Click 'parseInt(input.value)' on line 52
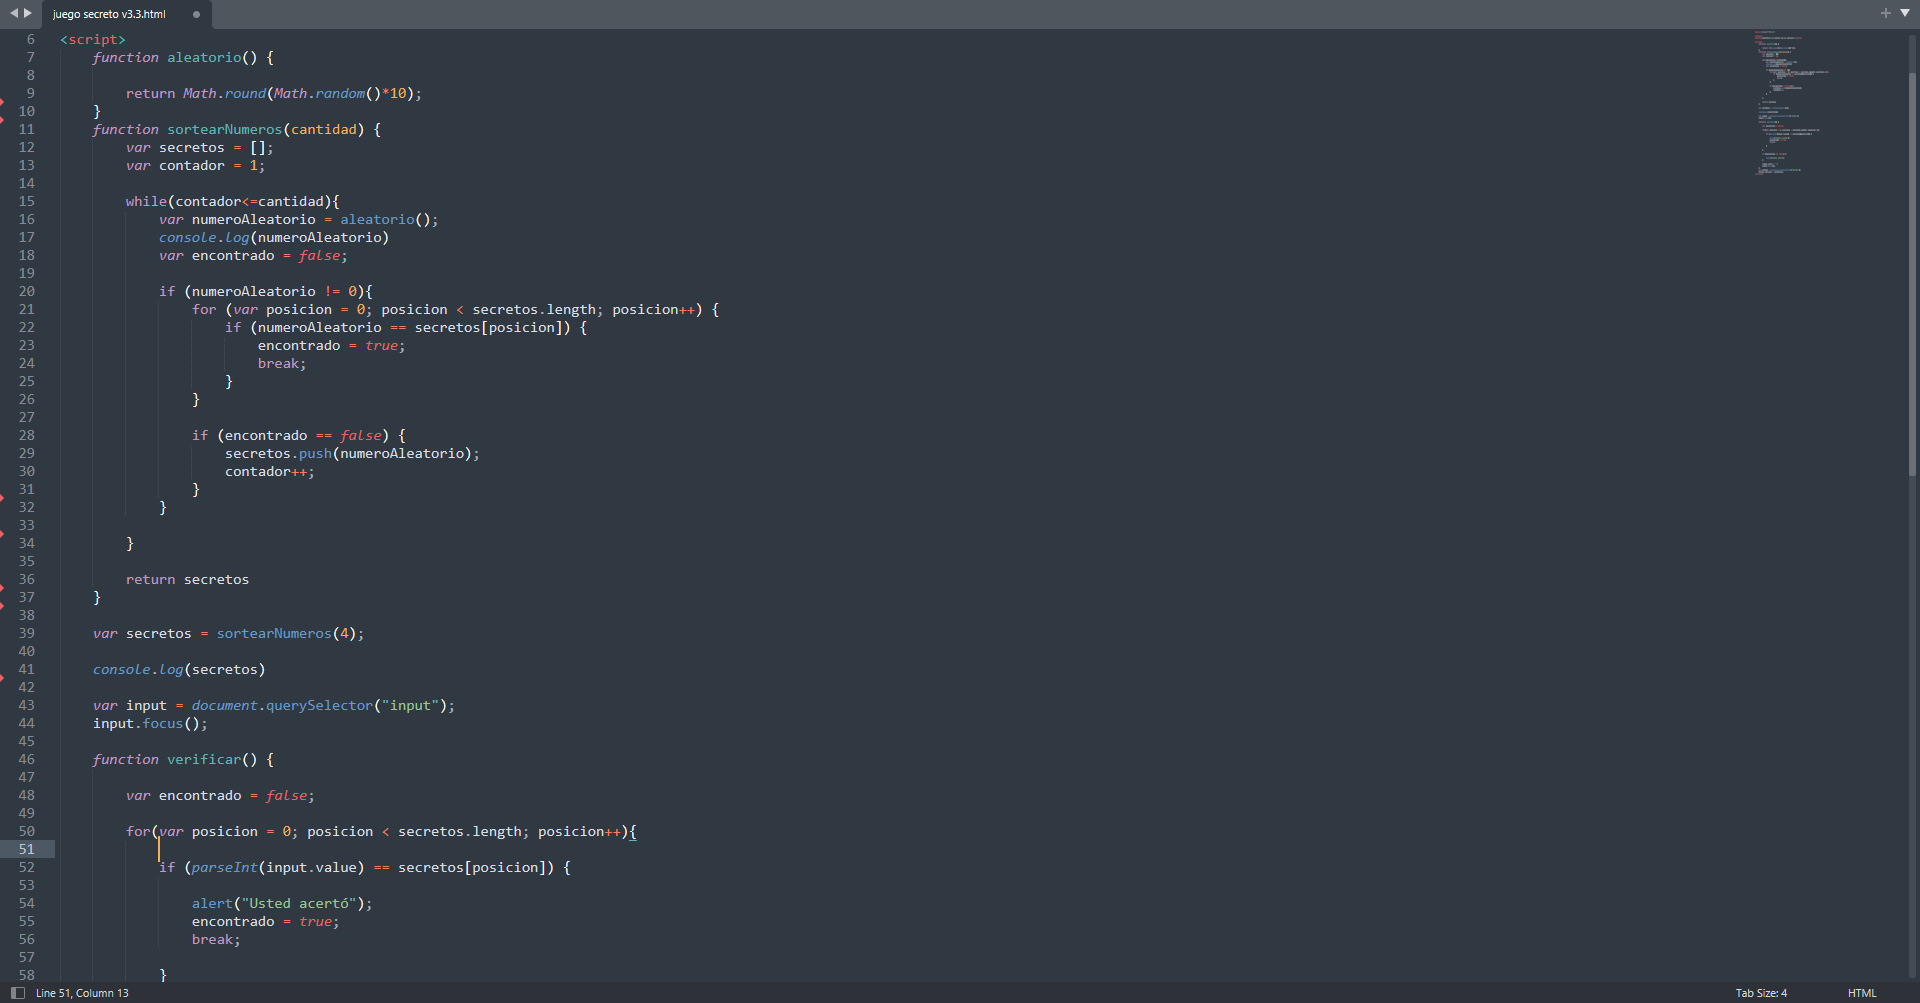The image size is (1920, 1003). 278,867
